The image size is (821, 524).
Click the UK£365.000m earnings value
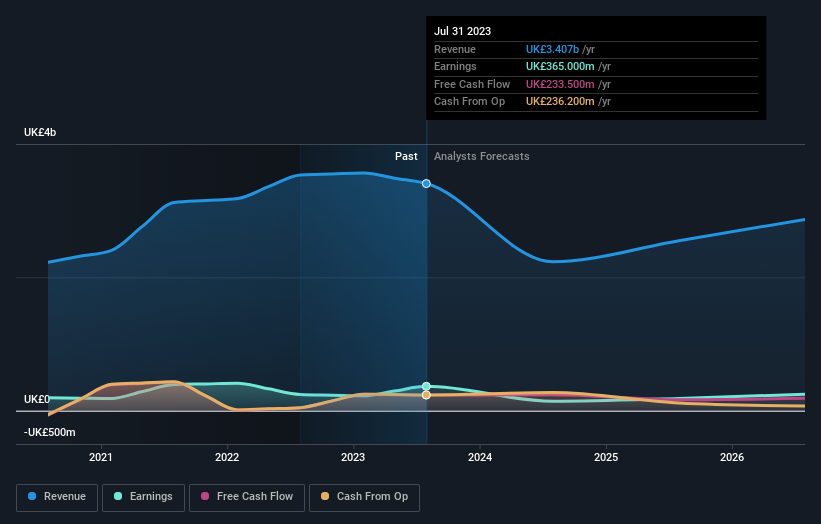pos(560,66)
